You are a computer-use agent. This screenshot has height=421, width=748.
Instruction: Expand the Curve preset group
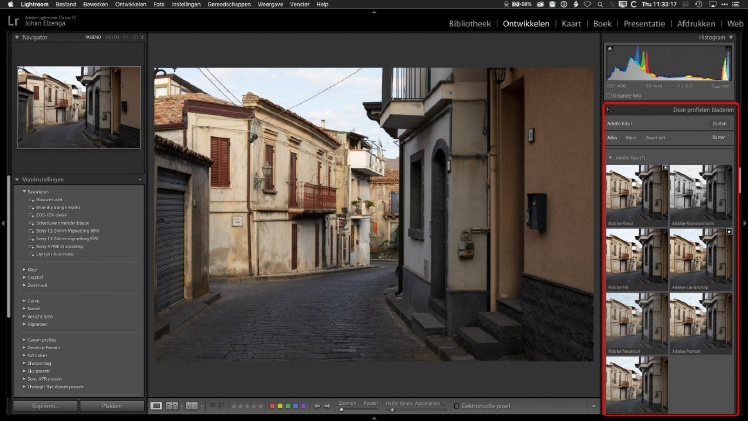[x=24, y=301]
